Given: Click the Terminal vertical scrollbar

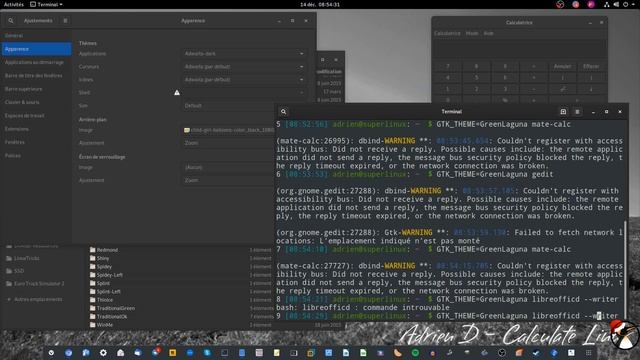Looking at the screenshot, I should [x=625, y=270].
